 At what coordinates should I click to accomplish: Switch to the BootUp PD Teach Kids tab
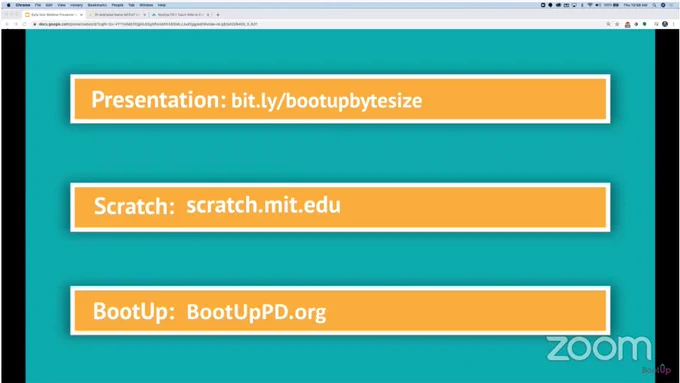pos(180,14)
